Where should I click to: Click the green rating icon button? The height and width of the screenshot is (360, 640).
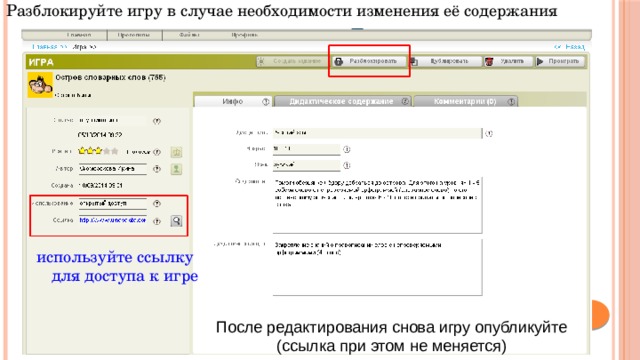[x=176, y=152]
